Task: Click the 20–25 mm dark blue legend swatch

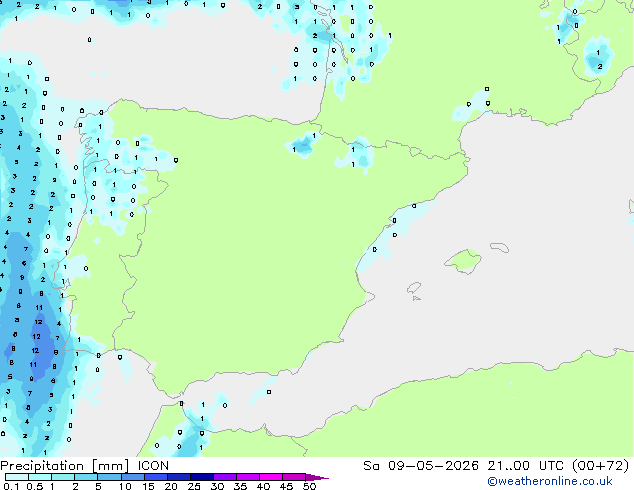Action: (x=178, y=477)
